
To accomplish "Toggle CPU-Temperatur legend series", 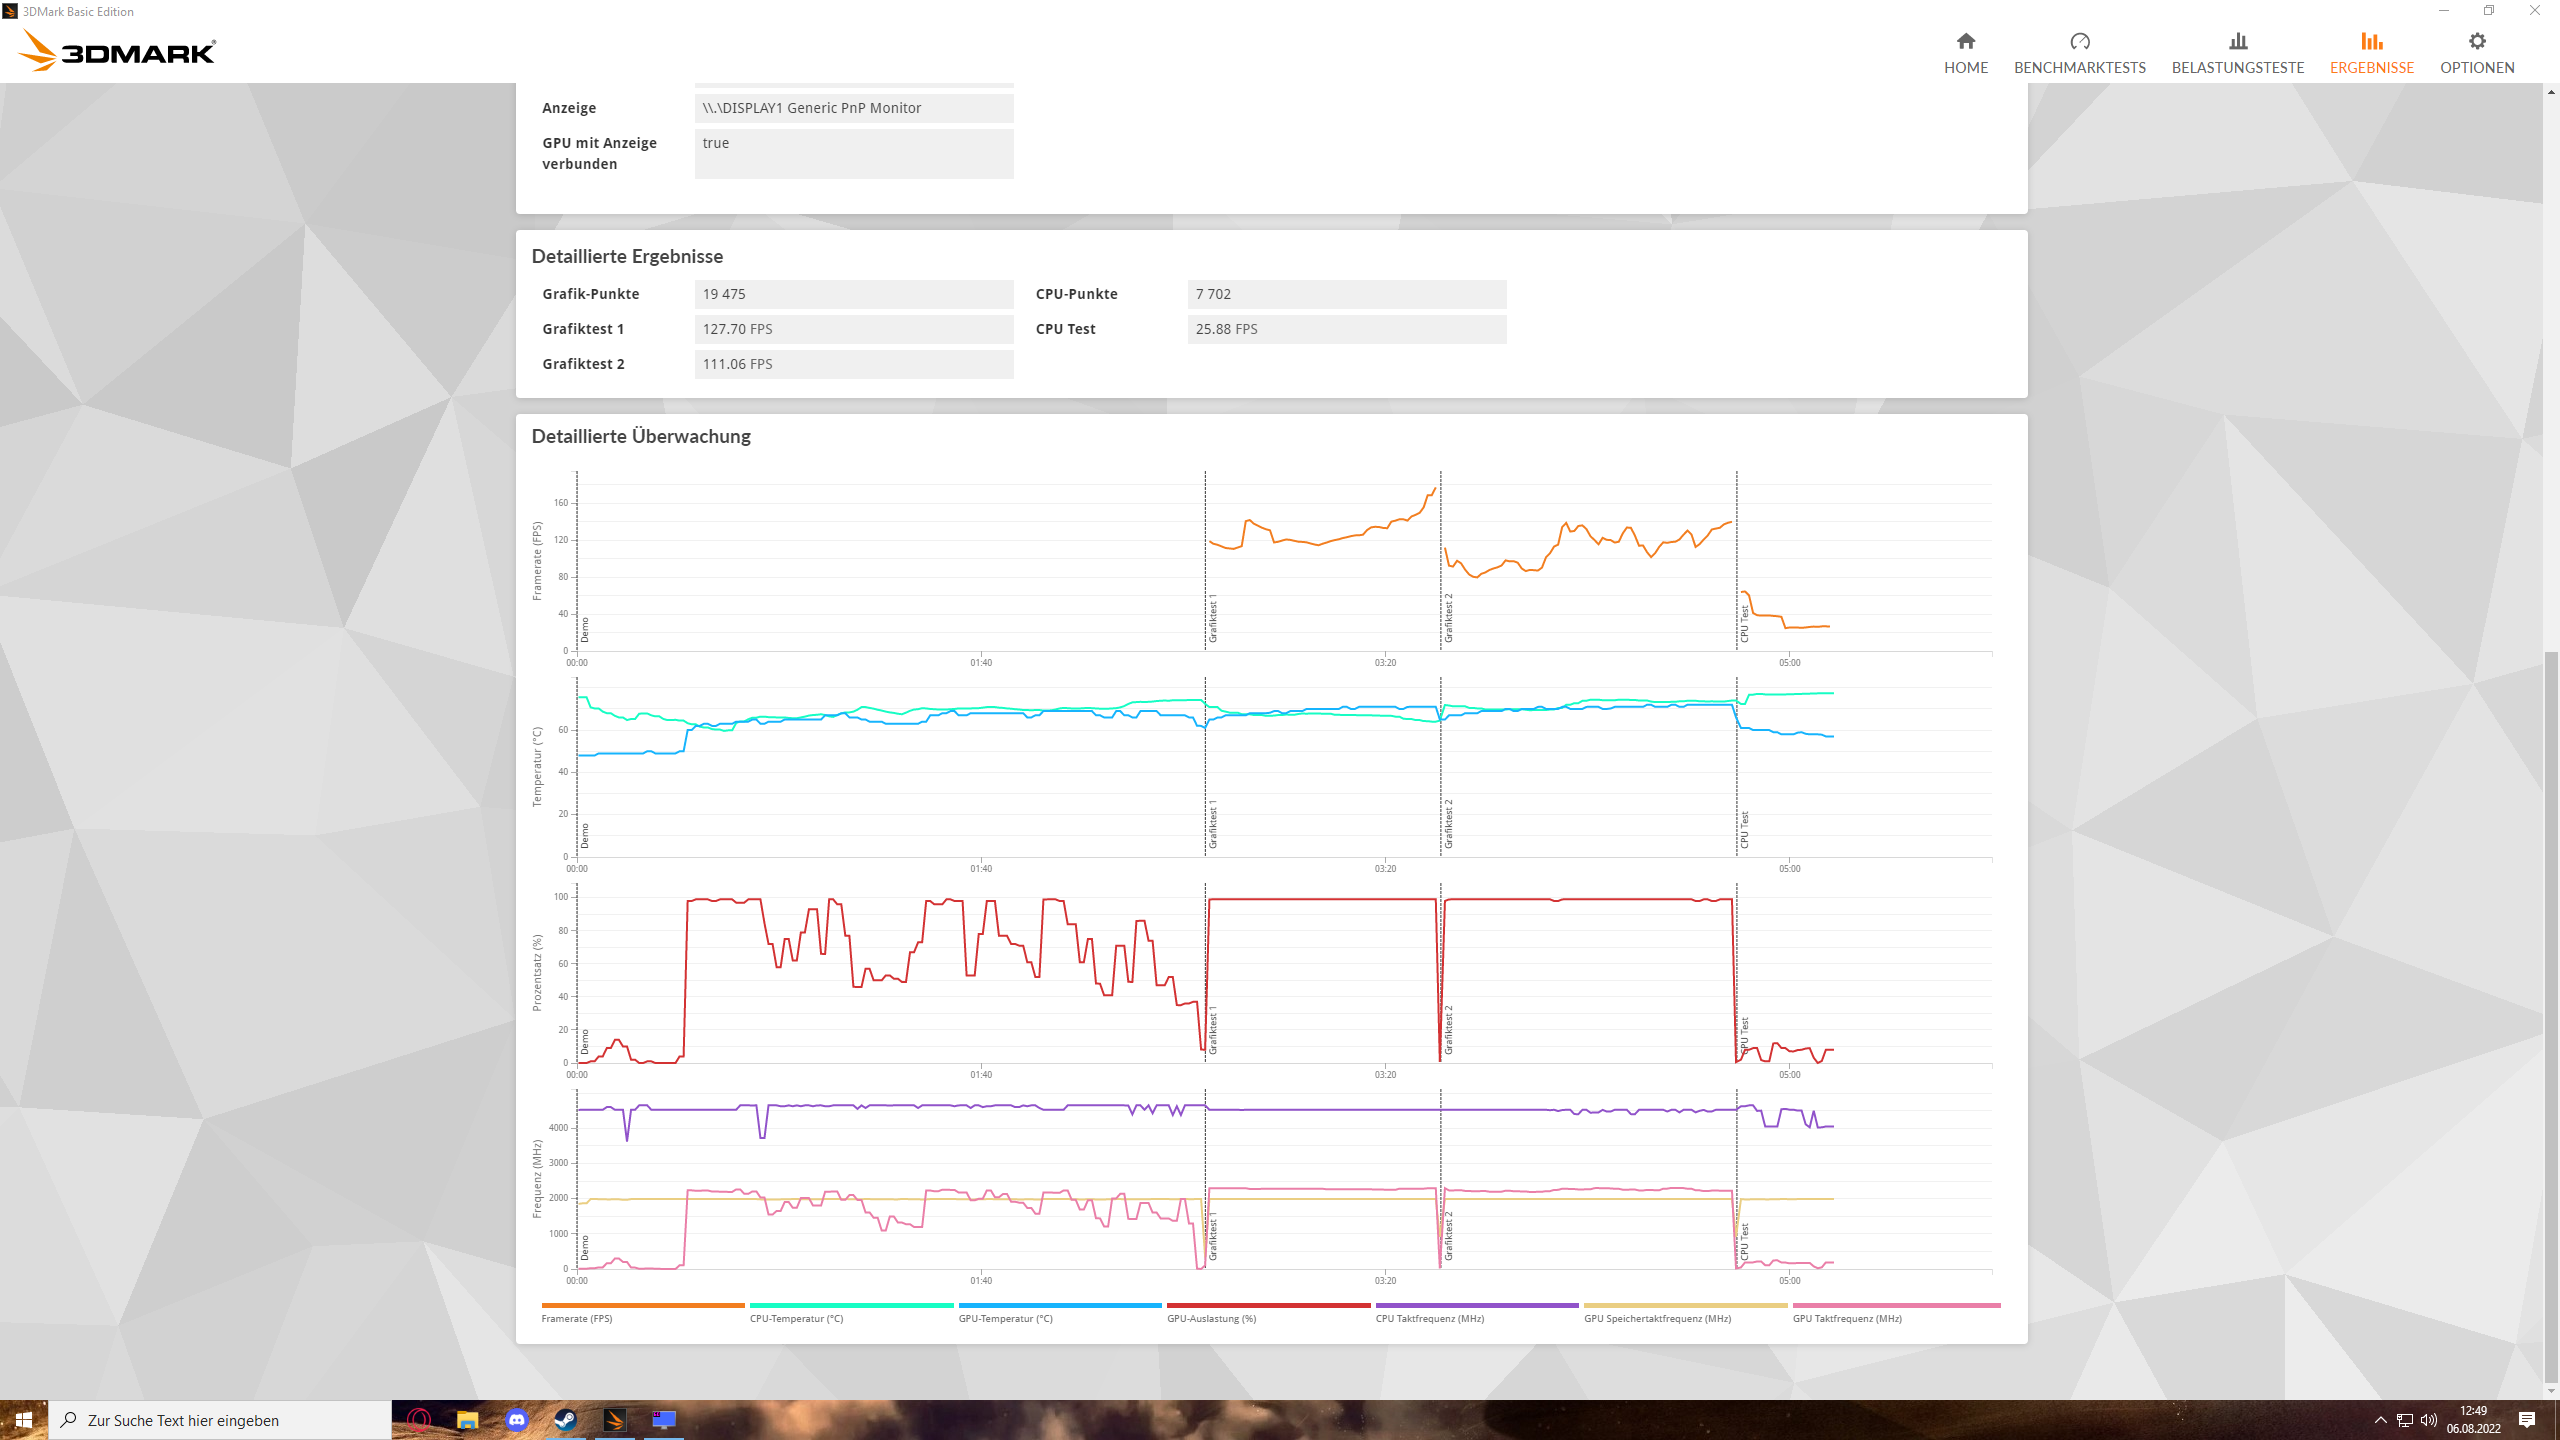I will (x=796, y=1318).
